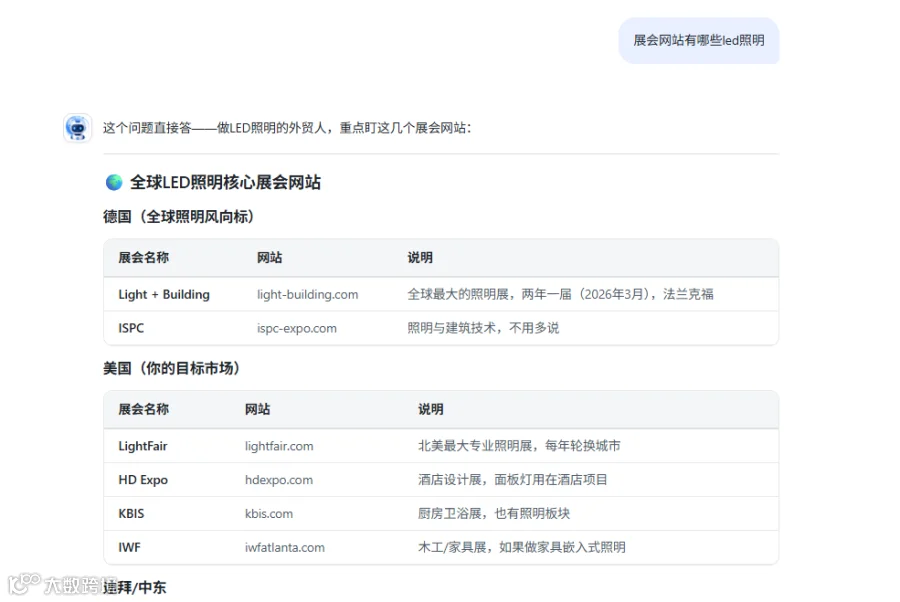Open the iwfatlanta.com website link
This screenshot has height=602, width=900.
pyautogui.click(x=285, y=547)
